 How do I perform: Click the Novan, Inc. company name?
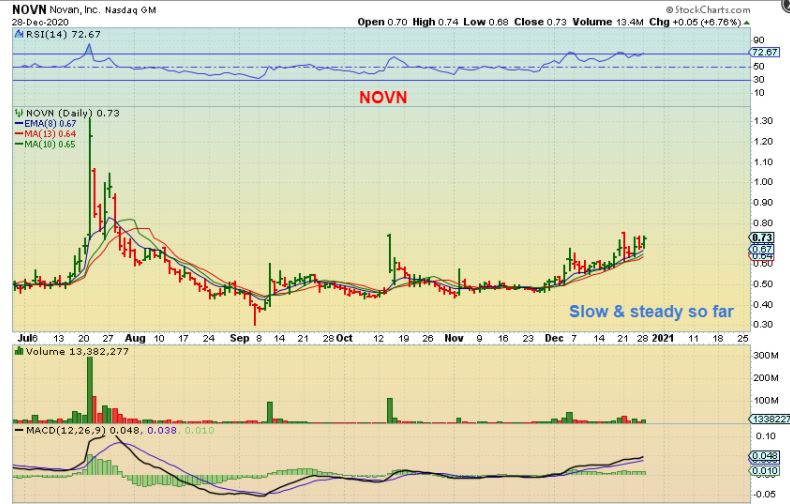click(x=75, y=10)
